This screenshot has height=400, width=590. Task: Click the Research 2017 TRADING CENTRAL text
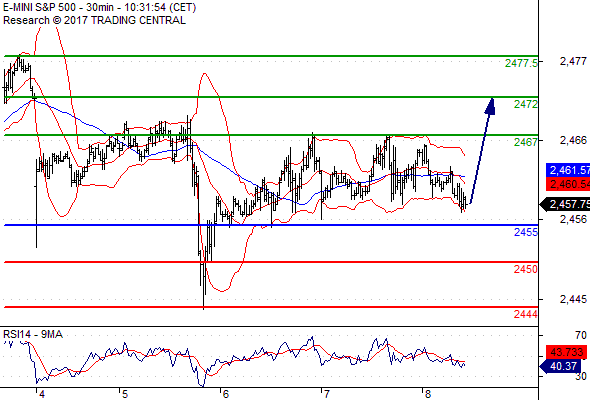point(94,20)
